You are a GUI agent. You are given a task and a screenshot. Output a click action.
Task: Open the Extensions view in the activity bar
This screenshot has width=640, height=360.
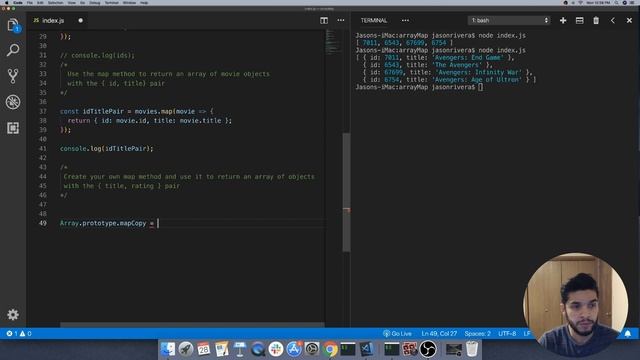click(x=13, y=128)
